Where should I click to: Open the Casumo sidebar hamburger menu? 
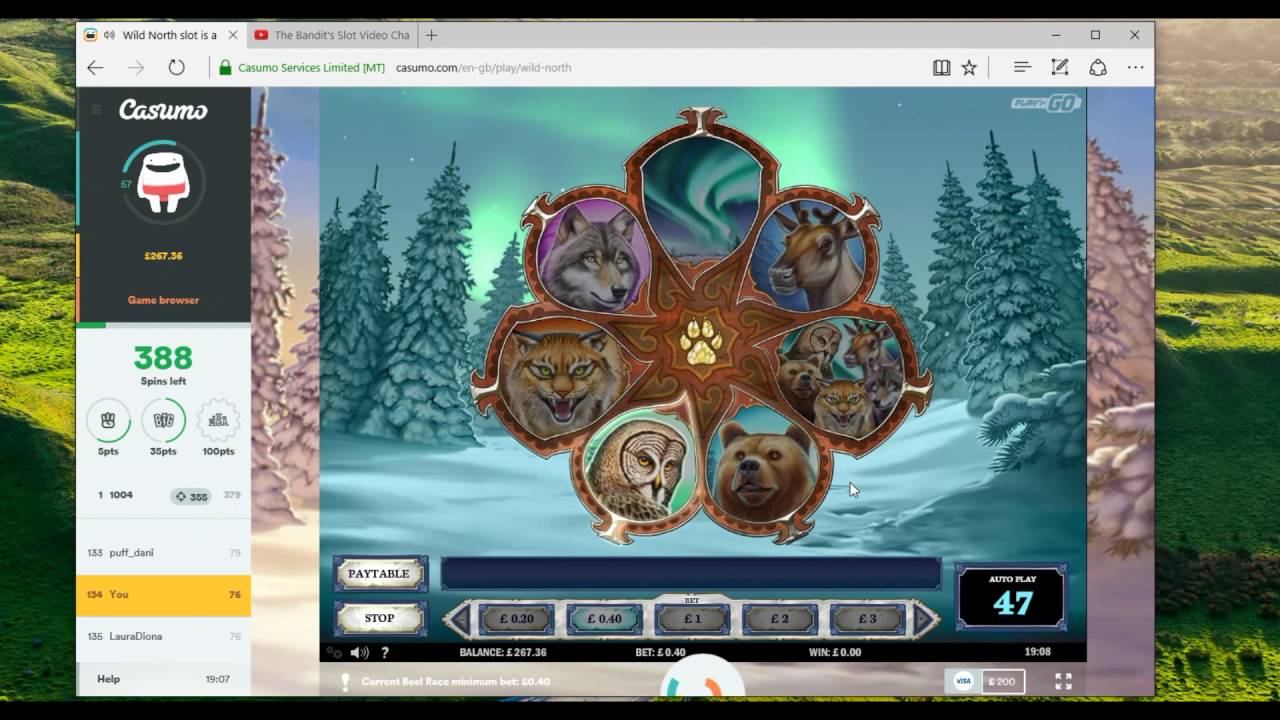(x=97, y=110)
